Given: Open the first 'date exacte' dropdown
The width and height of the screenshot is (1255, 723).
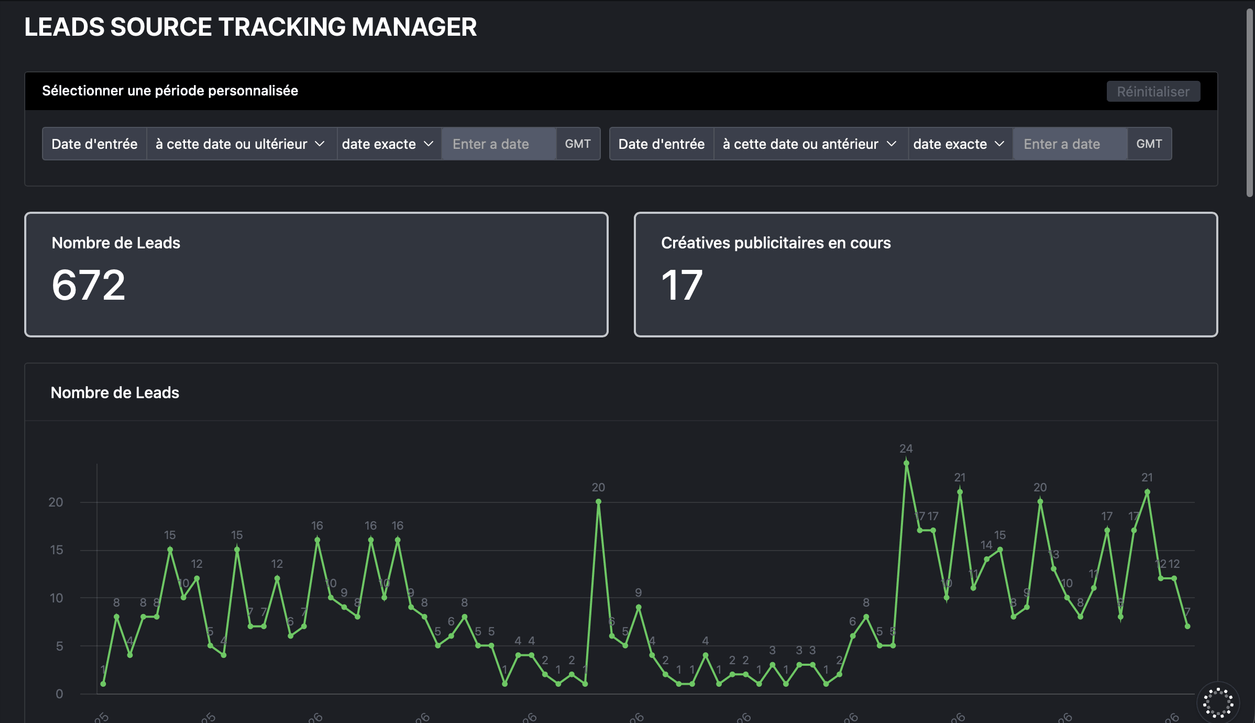Looking at the screenshot, I should [x=388, y=144].
